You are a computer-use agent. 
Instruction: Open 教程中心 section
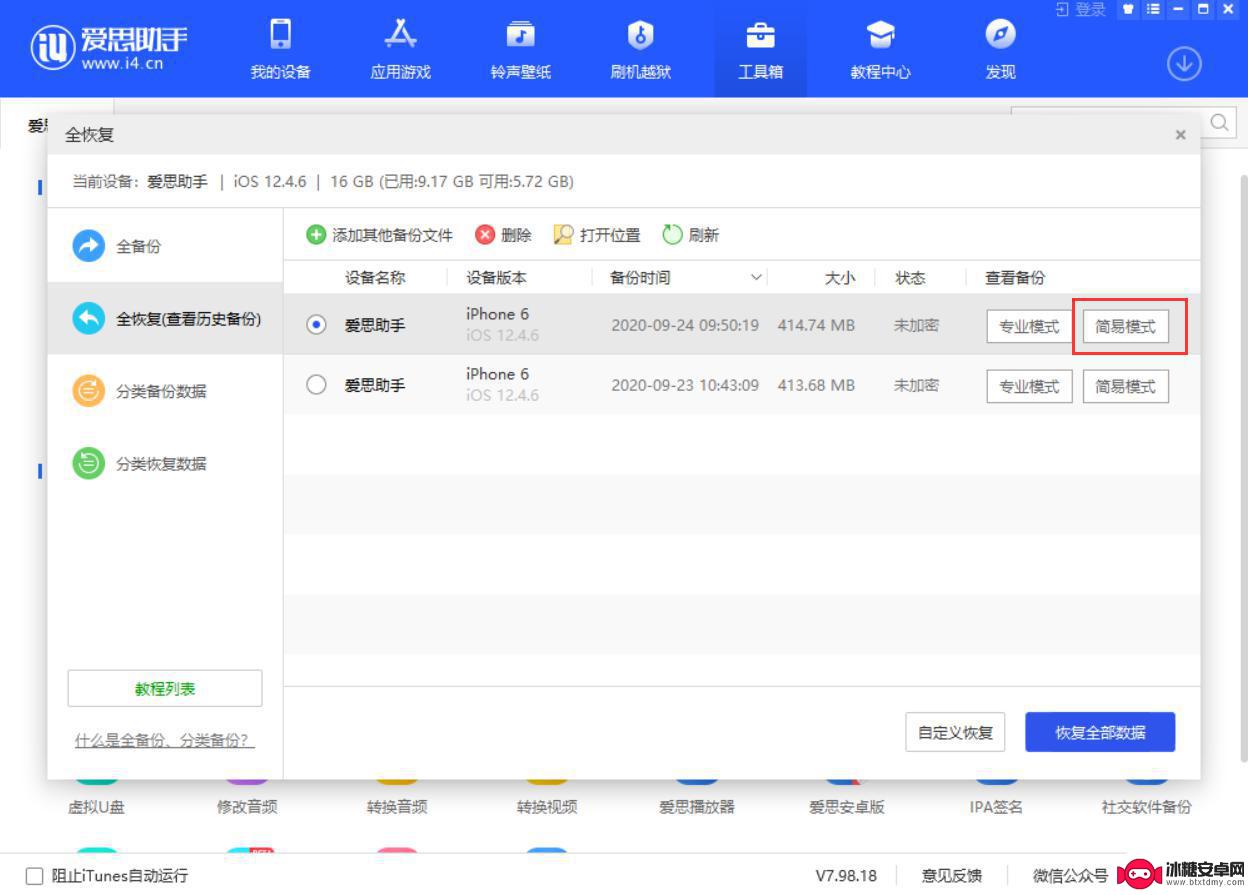coord(881,50)
